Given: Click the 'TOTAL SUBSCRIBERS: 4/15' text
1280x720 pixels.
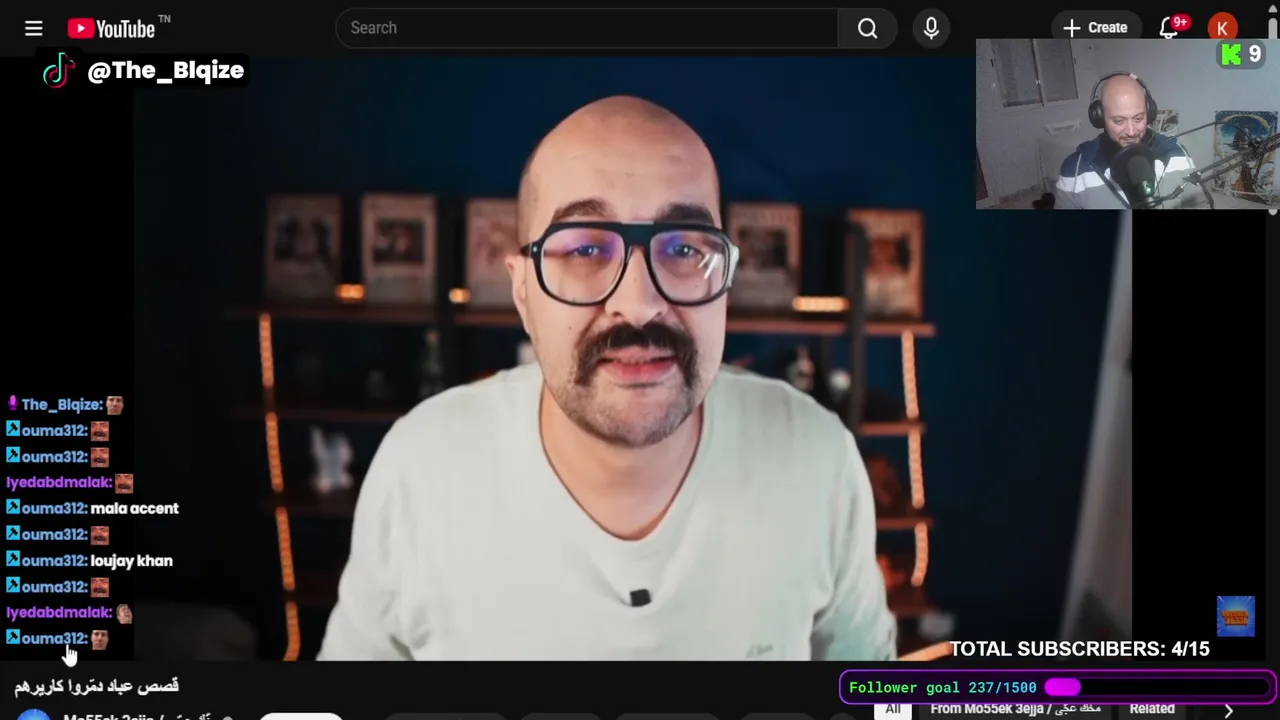Looking at the screenshot, I should point(1079,649).
